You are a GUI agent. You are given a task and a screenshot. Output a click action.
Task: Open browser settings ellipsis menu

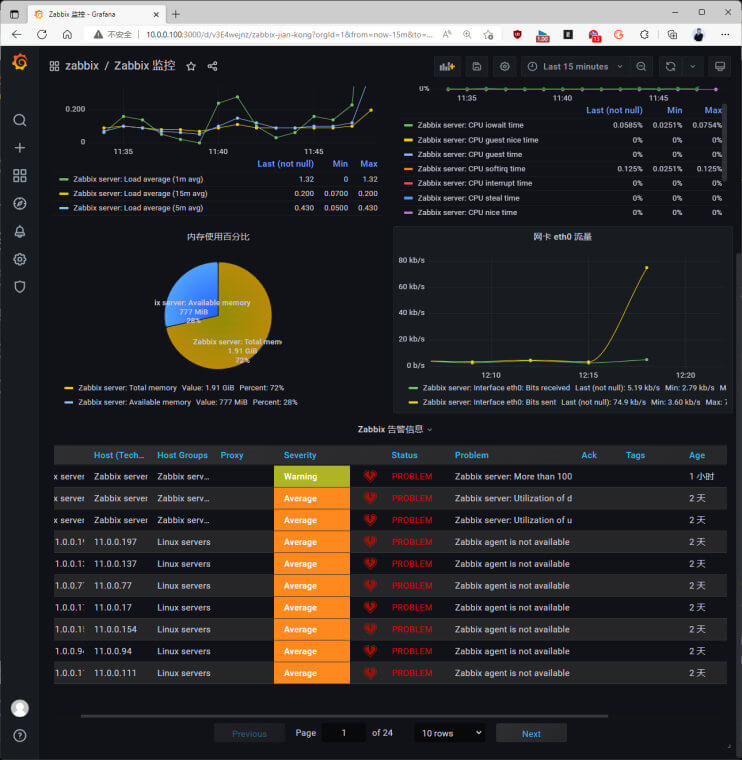coord(725,34)
